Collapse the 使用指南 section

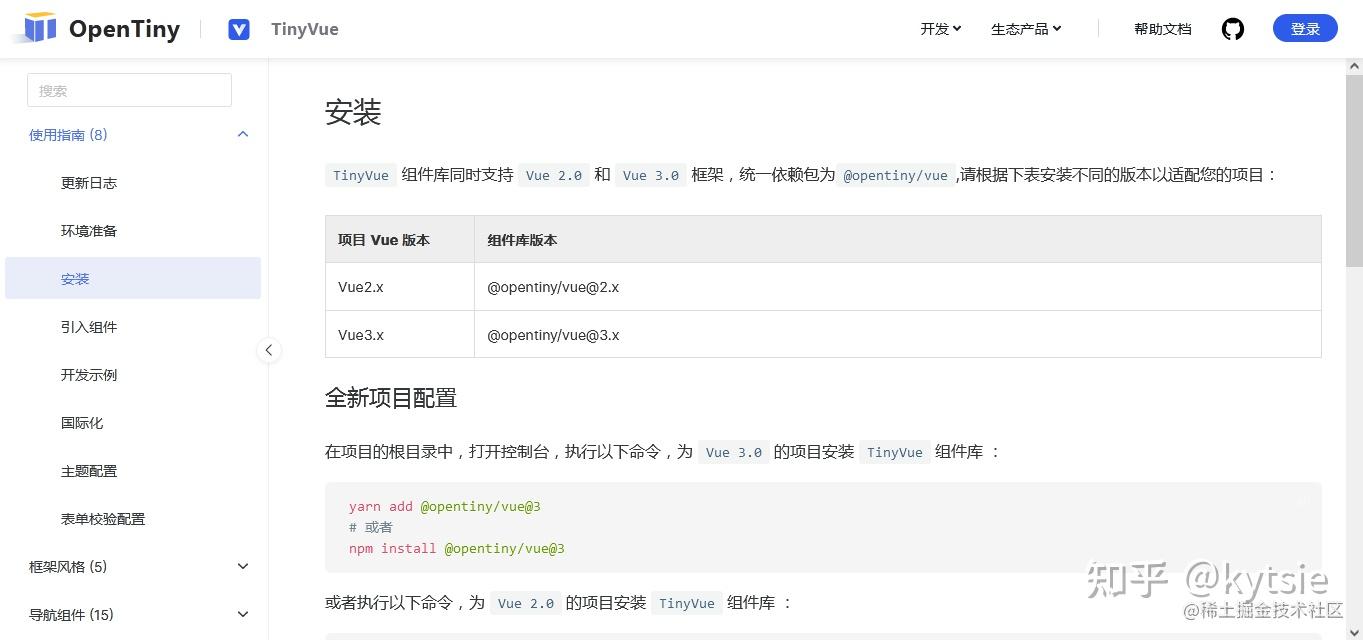coord(242,134)
